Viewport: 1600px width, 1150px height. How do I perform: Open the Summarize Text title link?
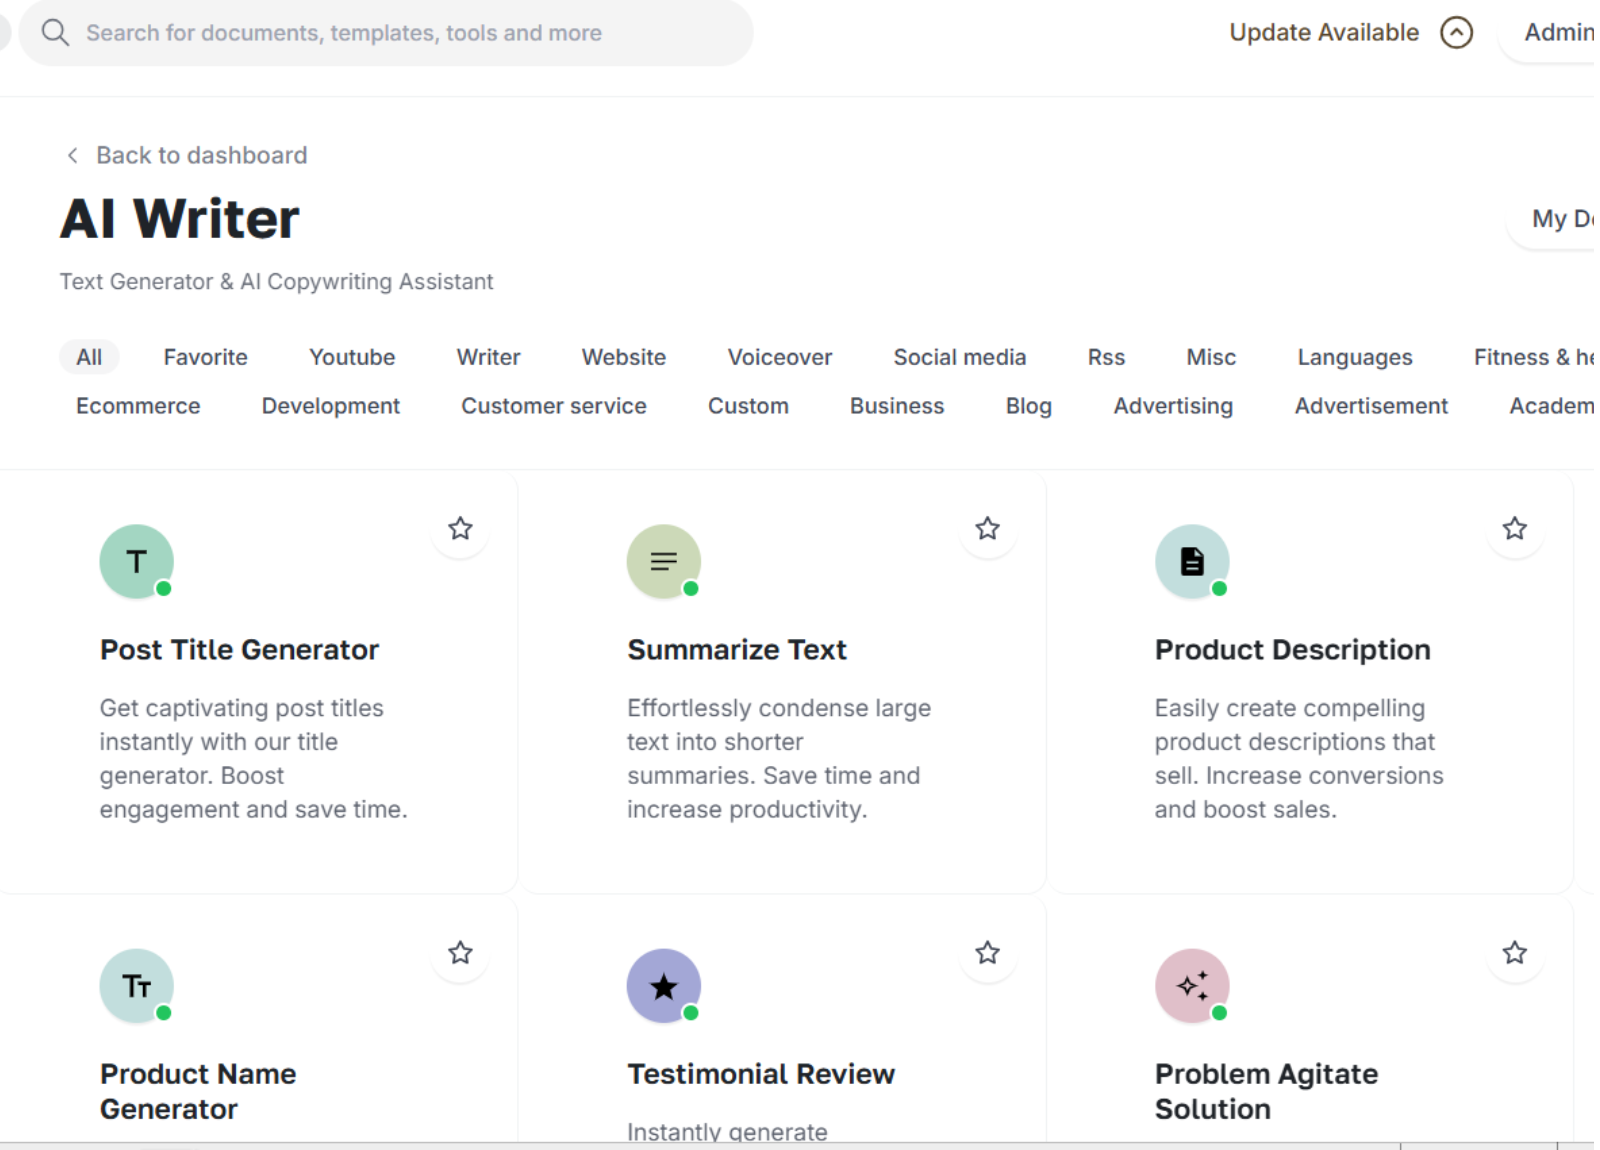click(736, 650)
